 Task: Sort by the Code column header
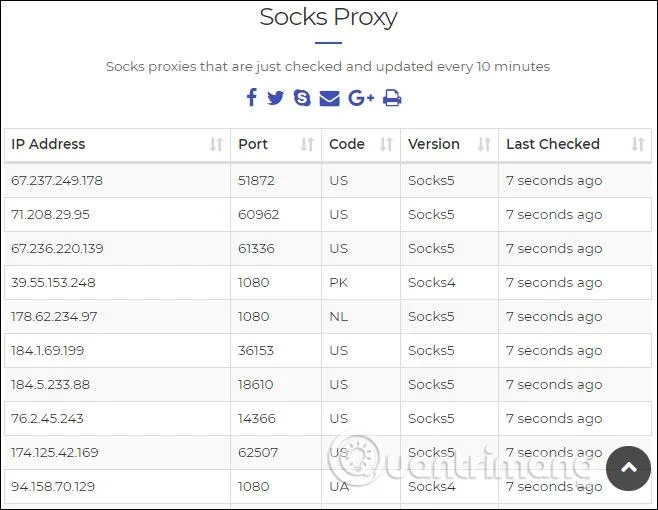point(361,144)
